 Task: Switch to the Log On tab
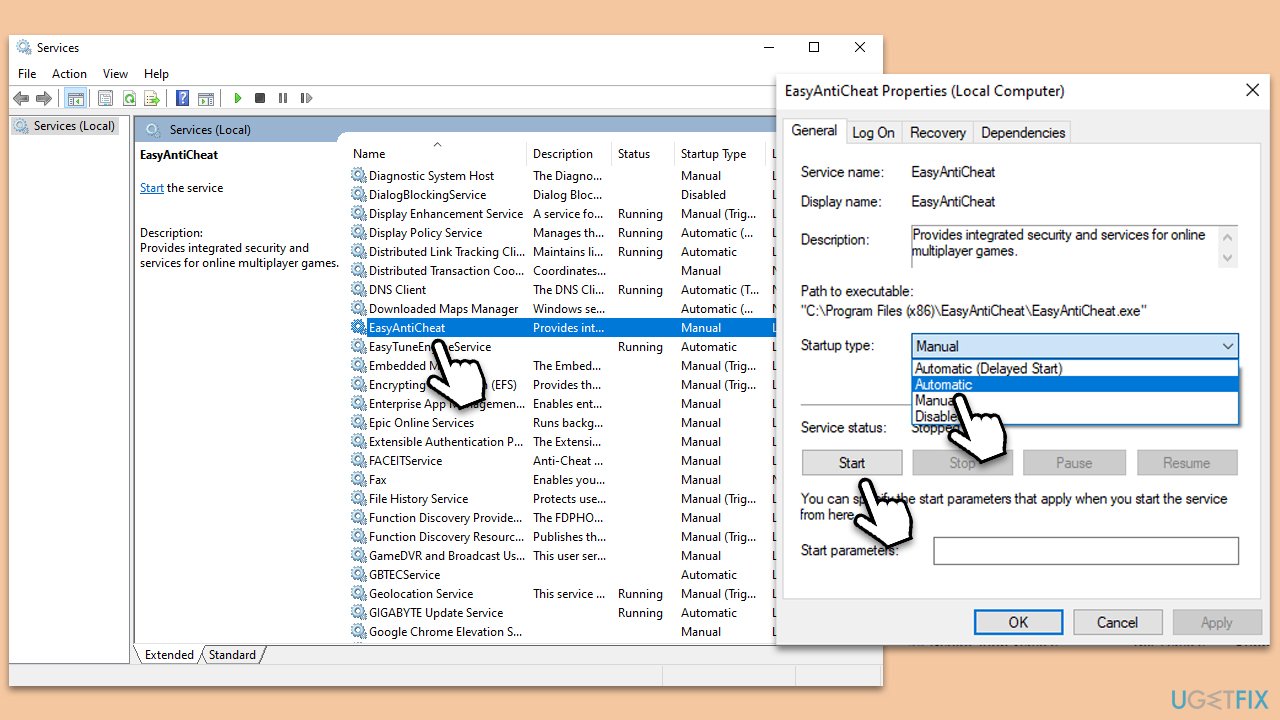click(873, 131)
